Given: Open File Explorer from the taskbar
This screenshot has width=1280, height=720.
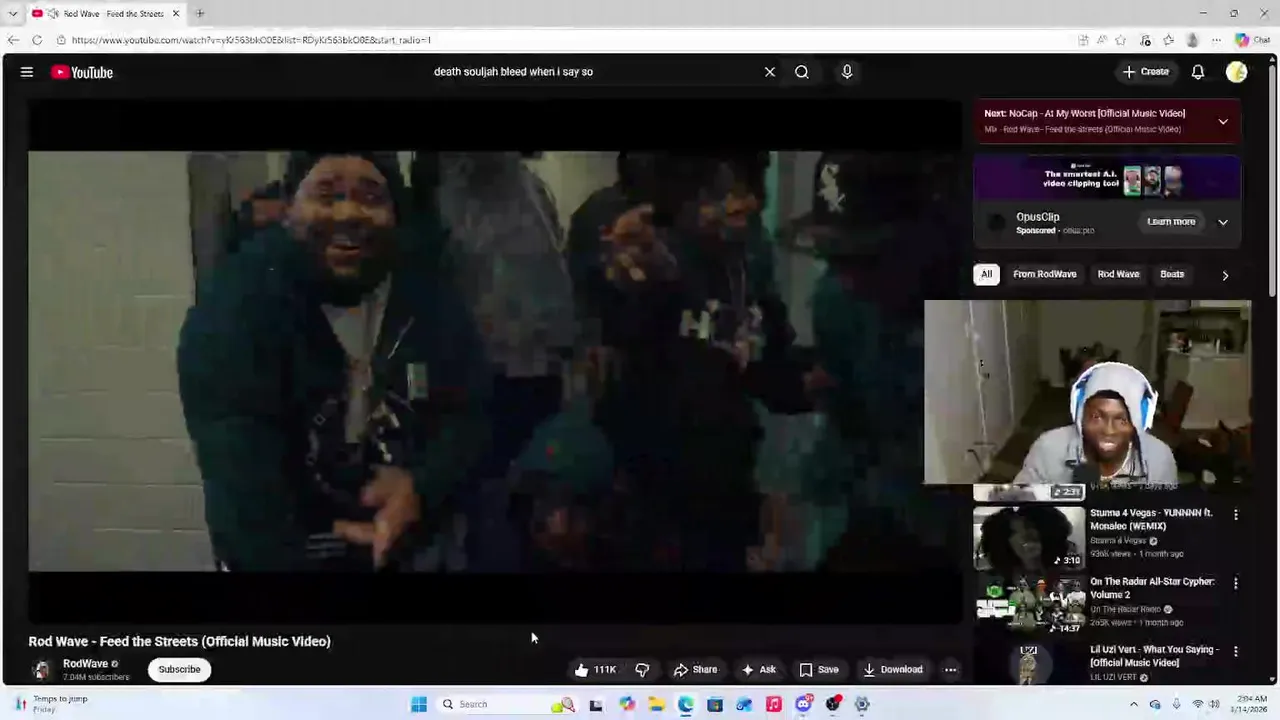Looking at the screenshot, I should click(656, 704).
